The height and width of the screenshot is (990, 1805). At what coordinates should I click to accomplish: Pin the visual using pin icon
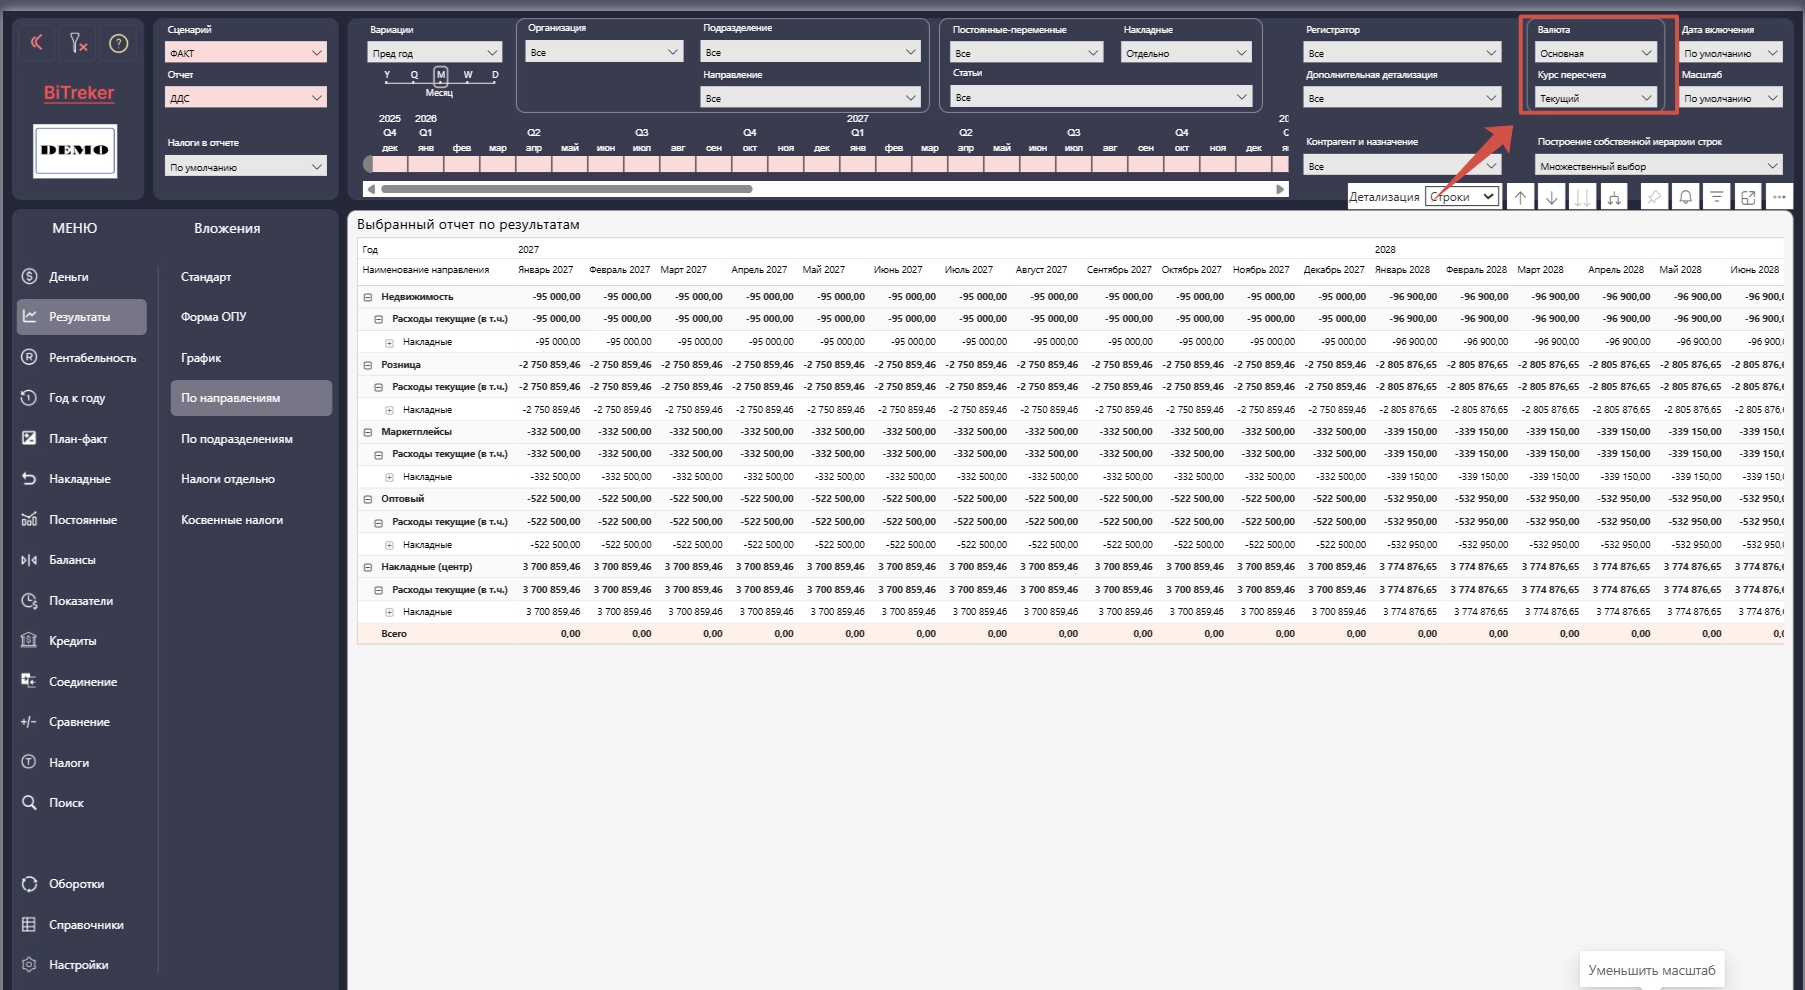1654,197
